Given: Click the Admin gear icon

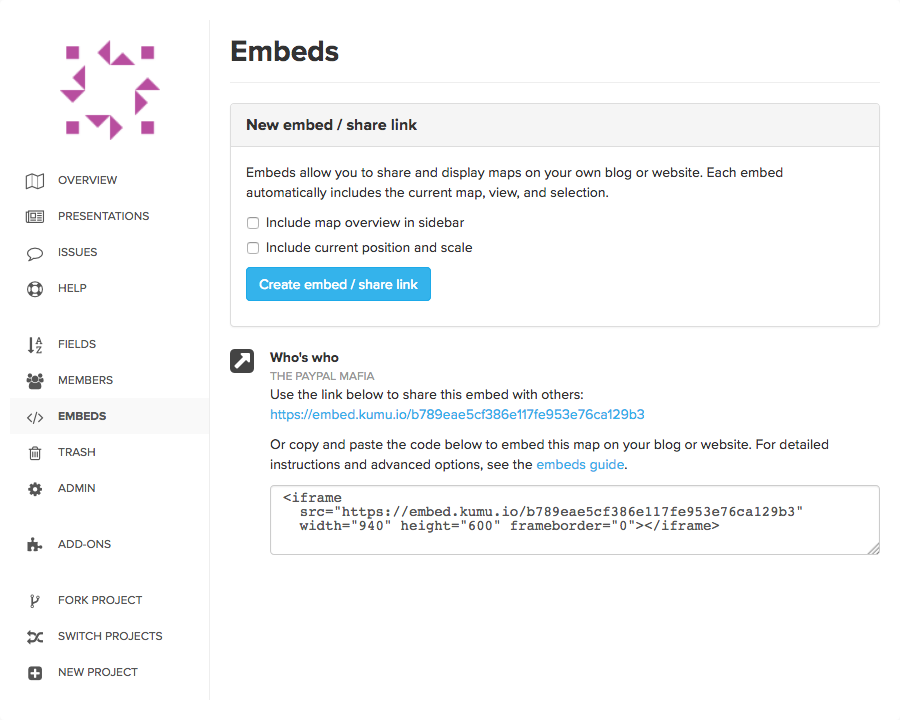Looking at the screenshot, I should pos(34,488).
